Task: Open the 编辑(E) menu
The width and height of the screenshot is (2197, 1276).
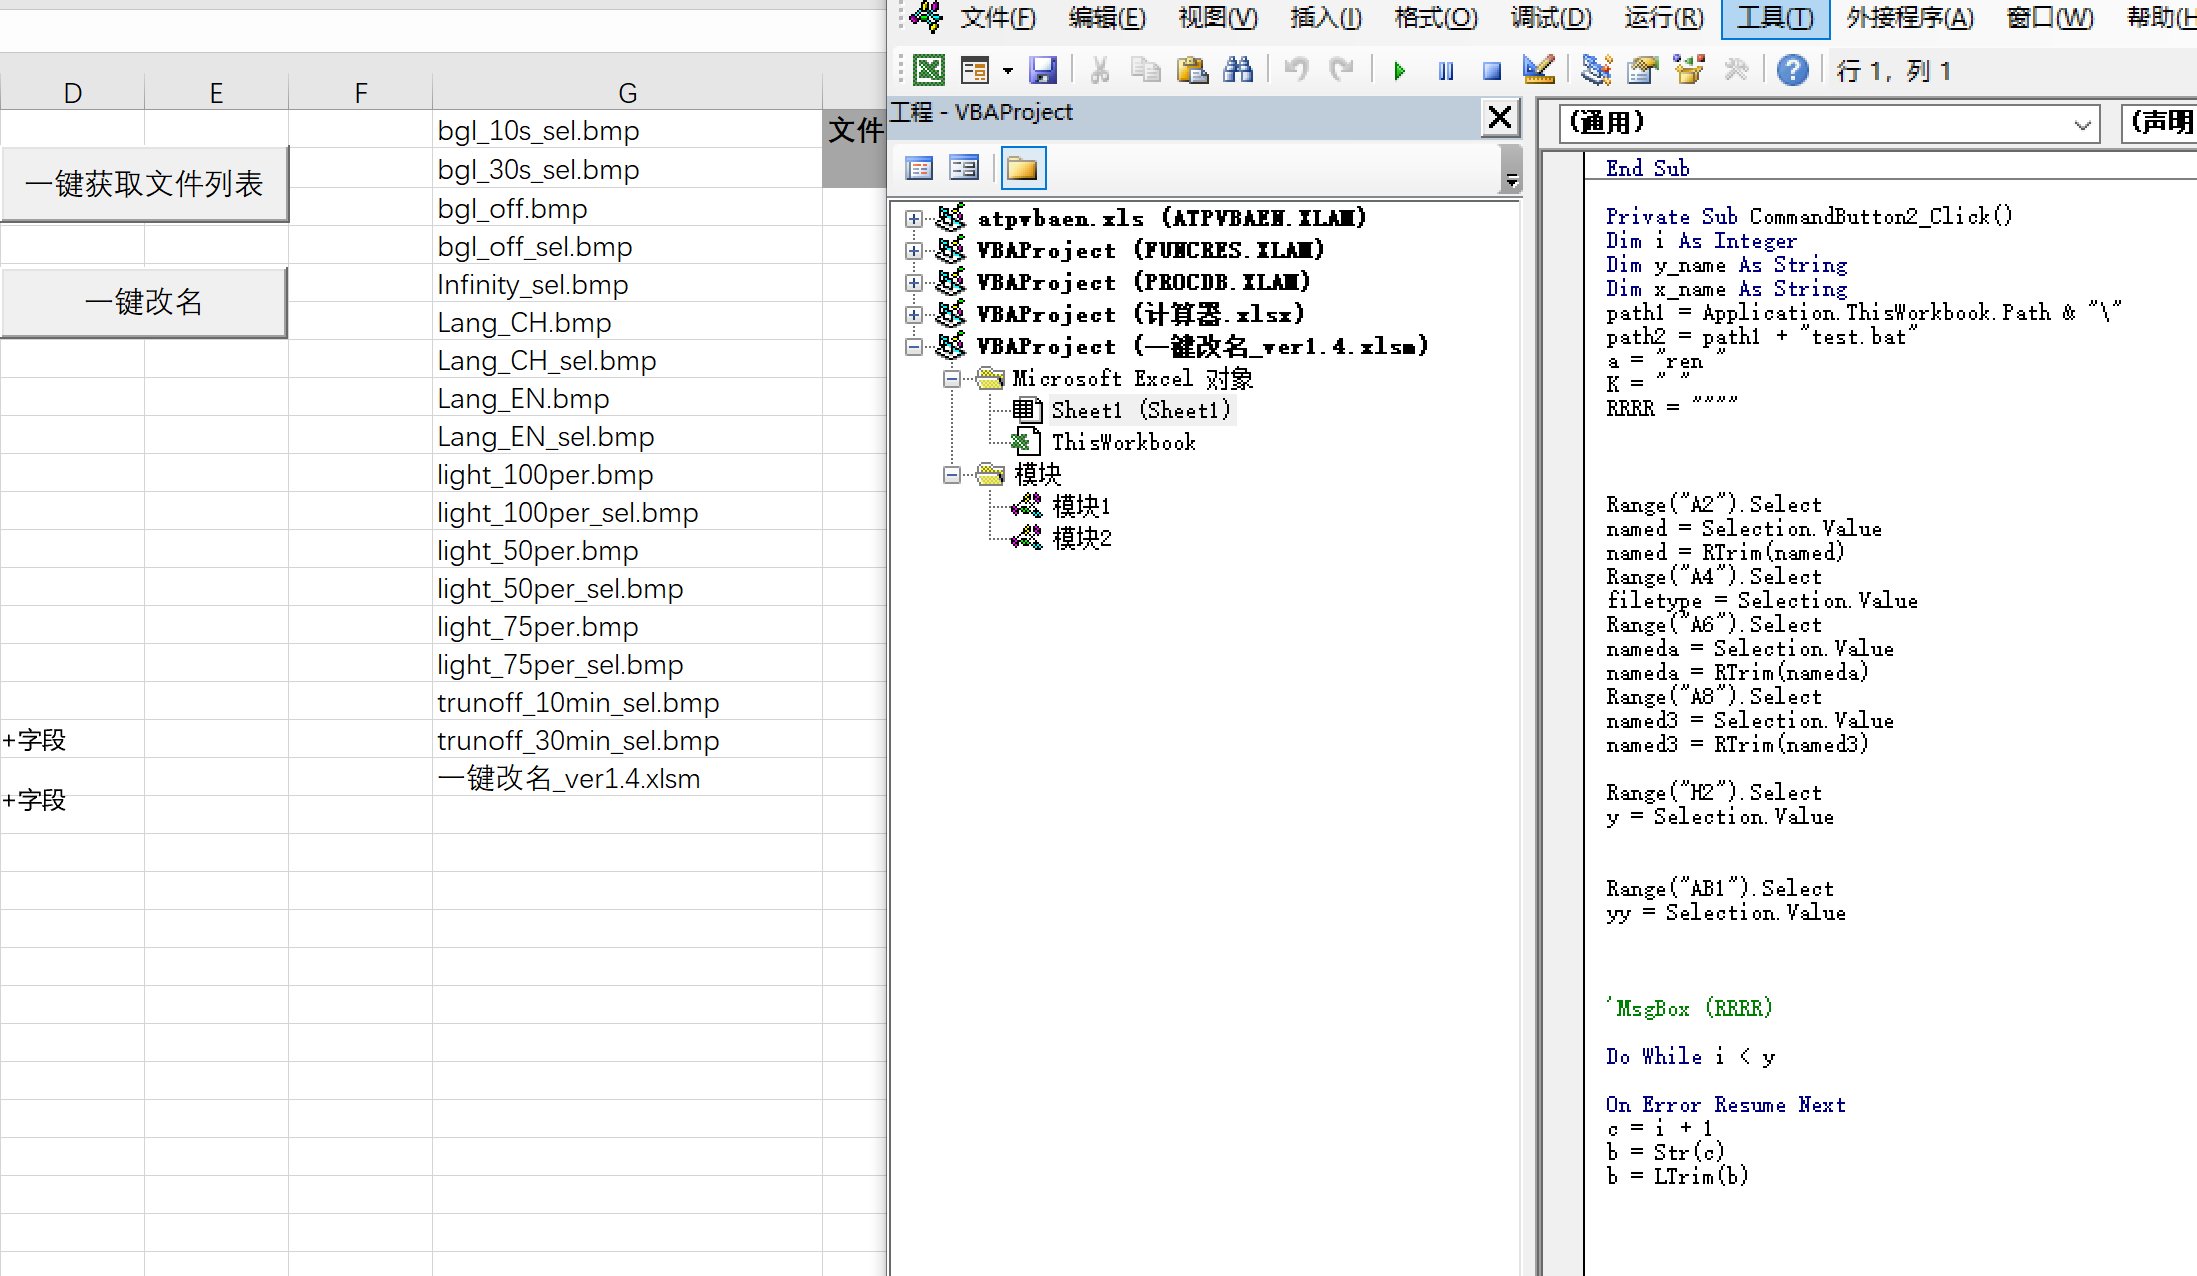Action: click(1106, 18)
